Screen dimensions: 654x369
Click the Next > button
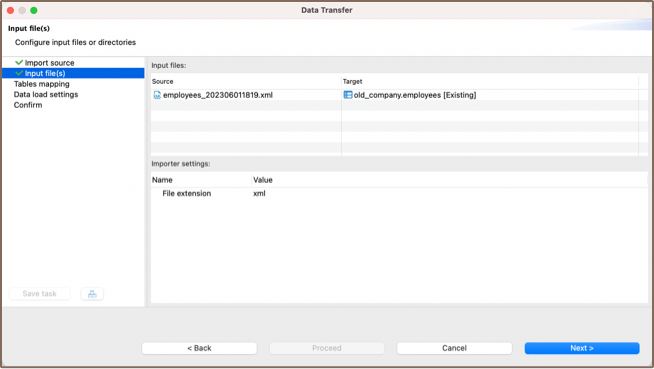click(x=582, y=348)
